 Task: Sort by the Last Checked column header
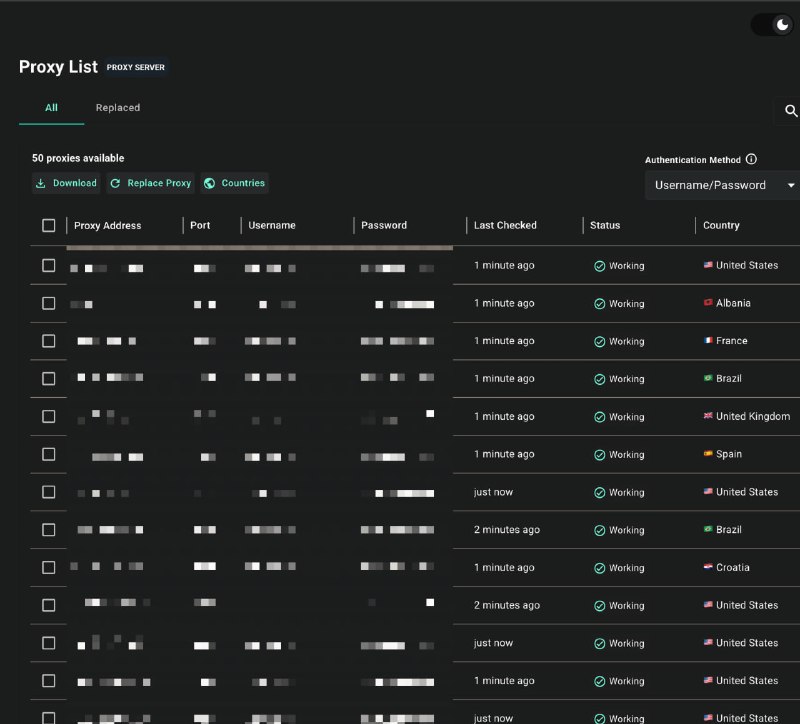(505, 226)
